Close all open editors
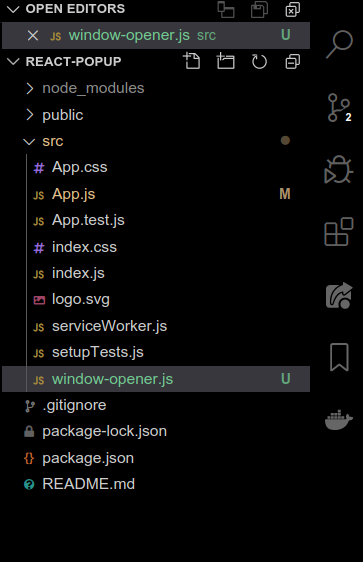 pyautogui.click(x=292, y=9)
